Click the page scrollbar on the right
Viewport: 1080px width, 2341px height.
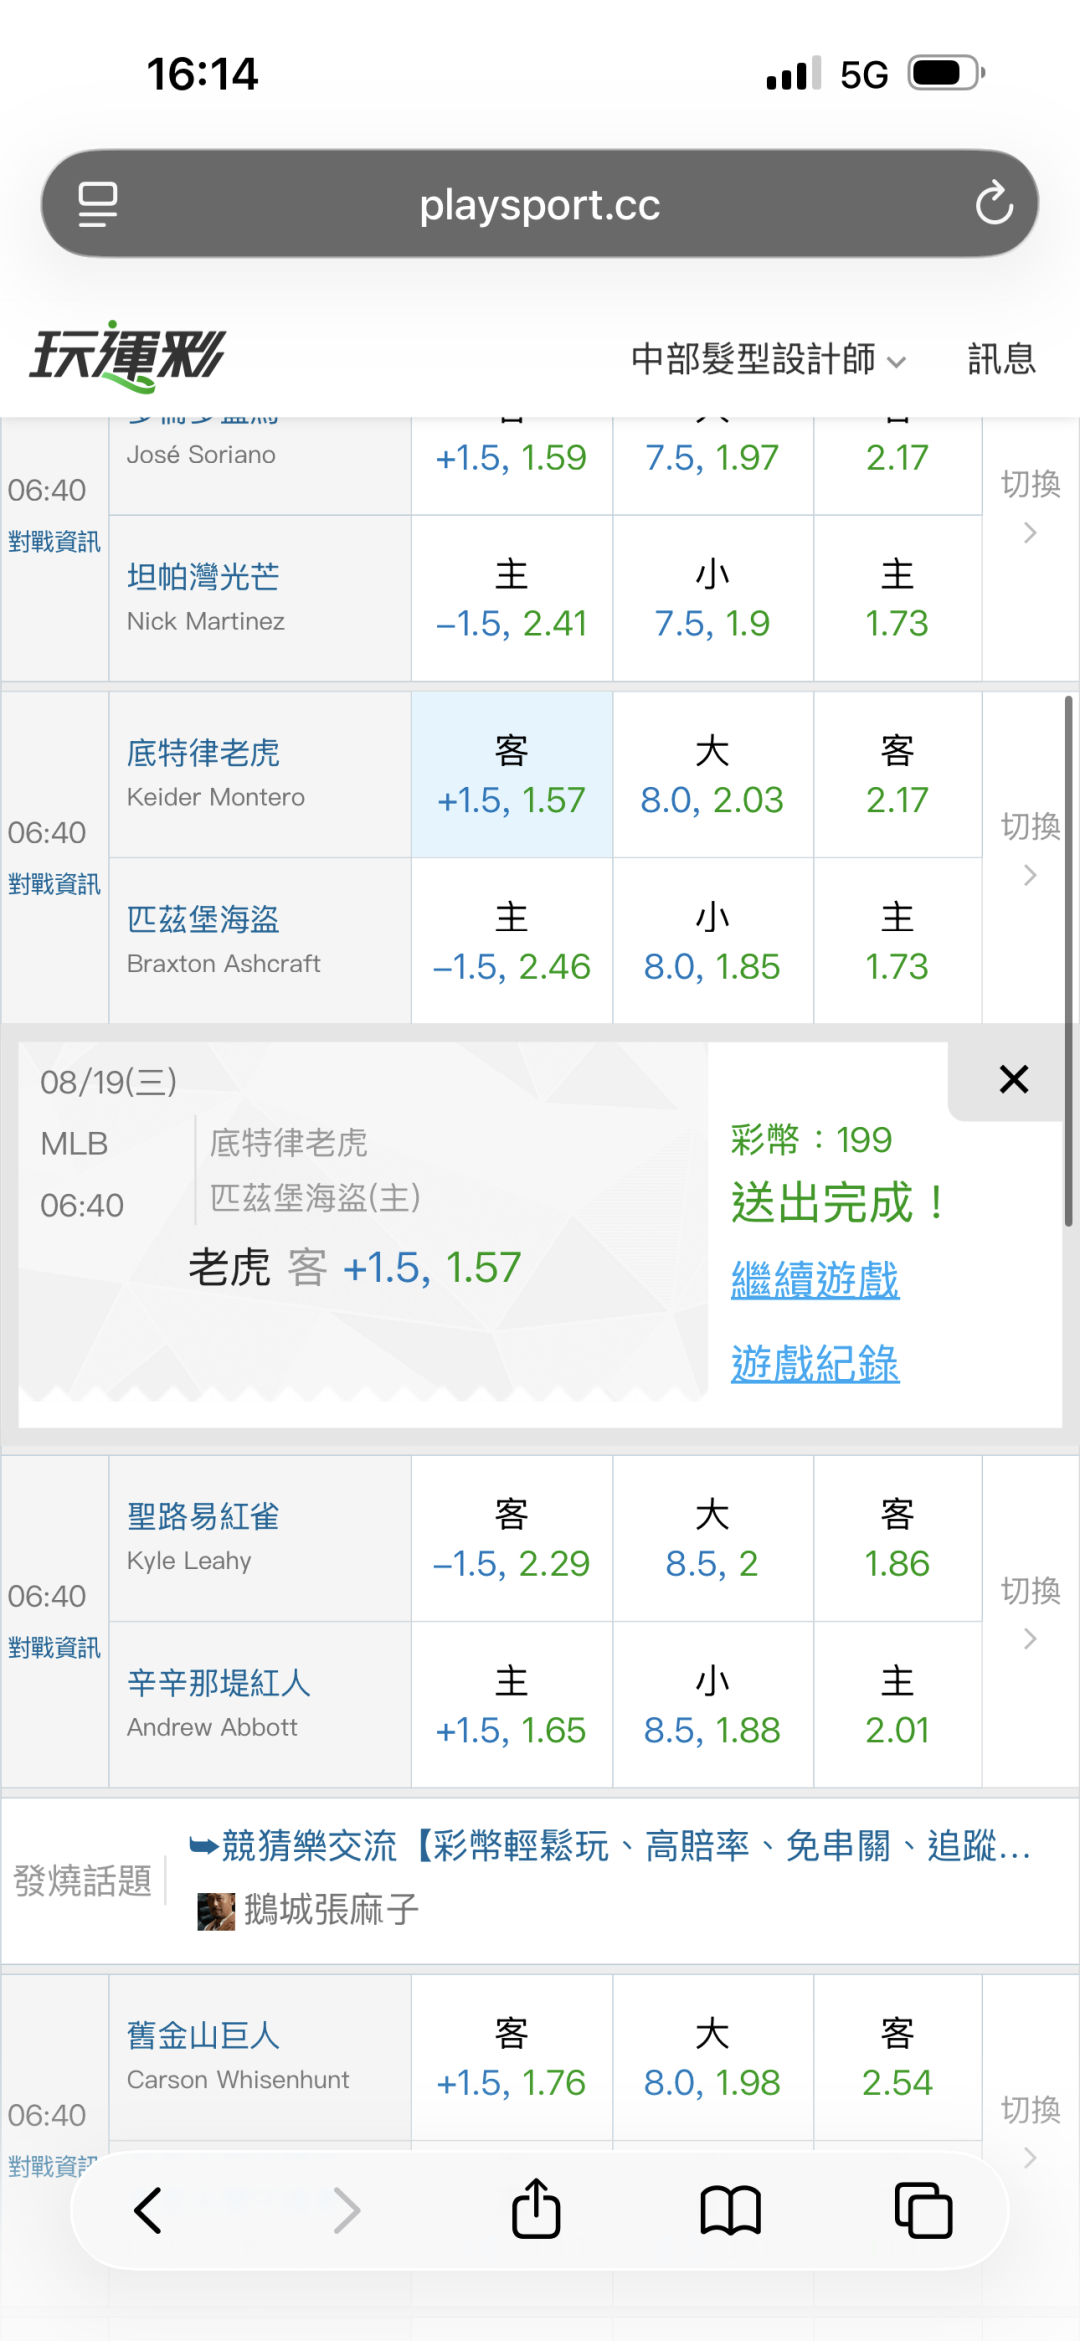(1068, 960)
